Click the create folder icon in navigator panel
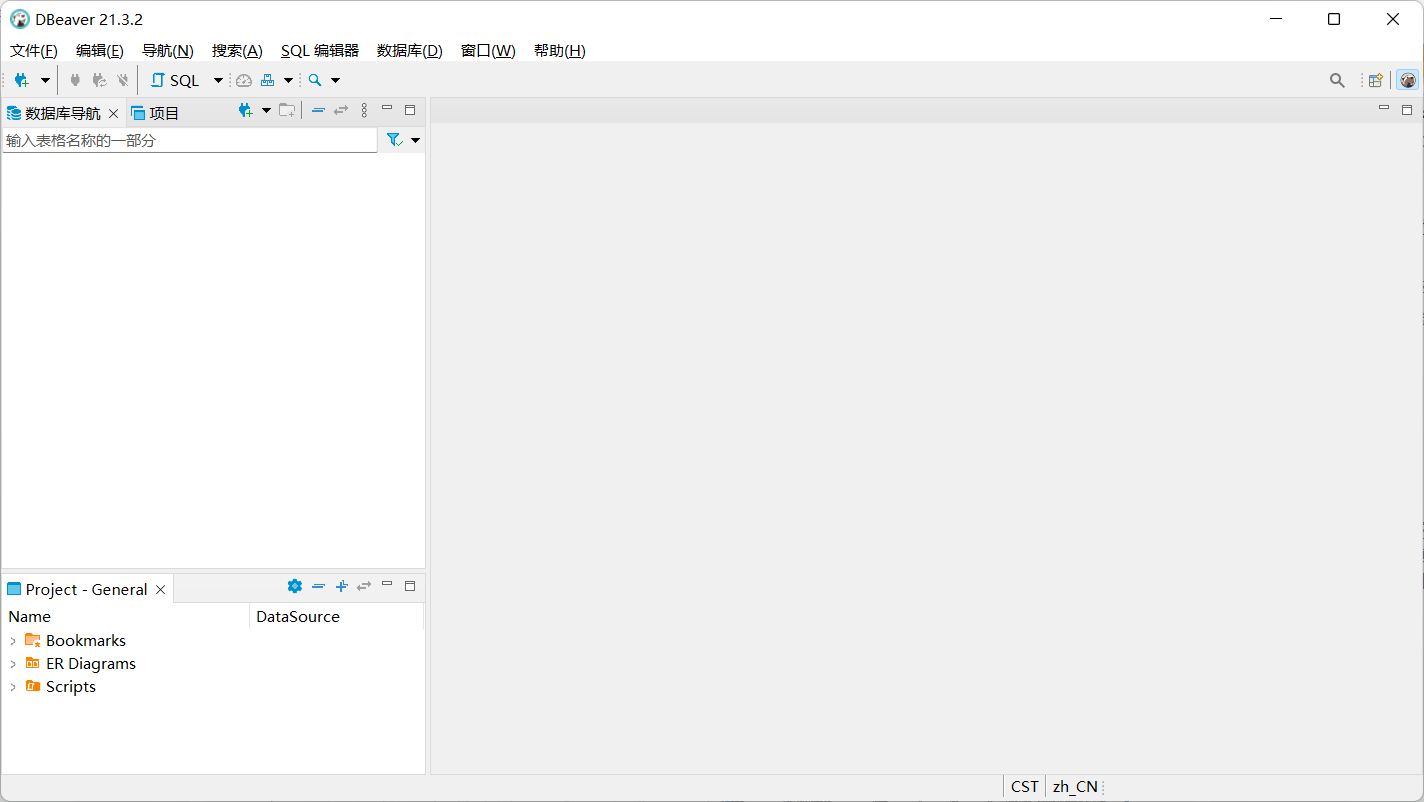Image resolution: width=1424 pixels, height=802 pixels. (x=287, y=111)
